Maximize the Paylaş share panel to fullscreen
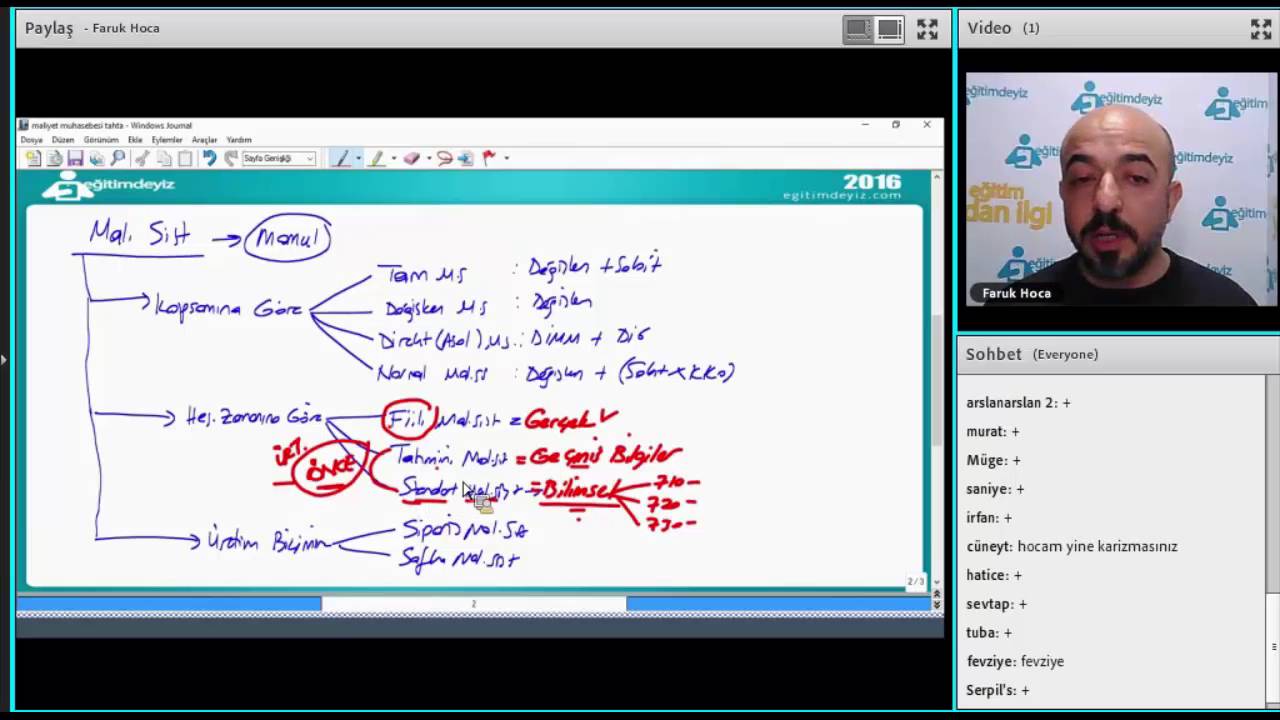This screenshot has height=720, width=1280. 928,29
